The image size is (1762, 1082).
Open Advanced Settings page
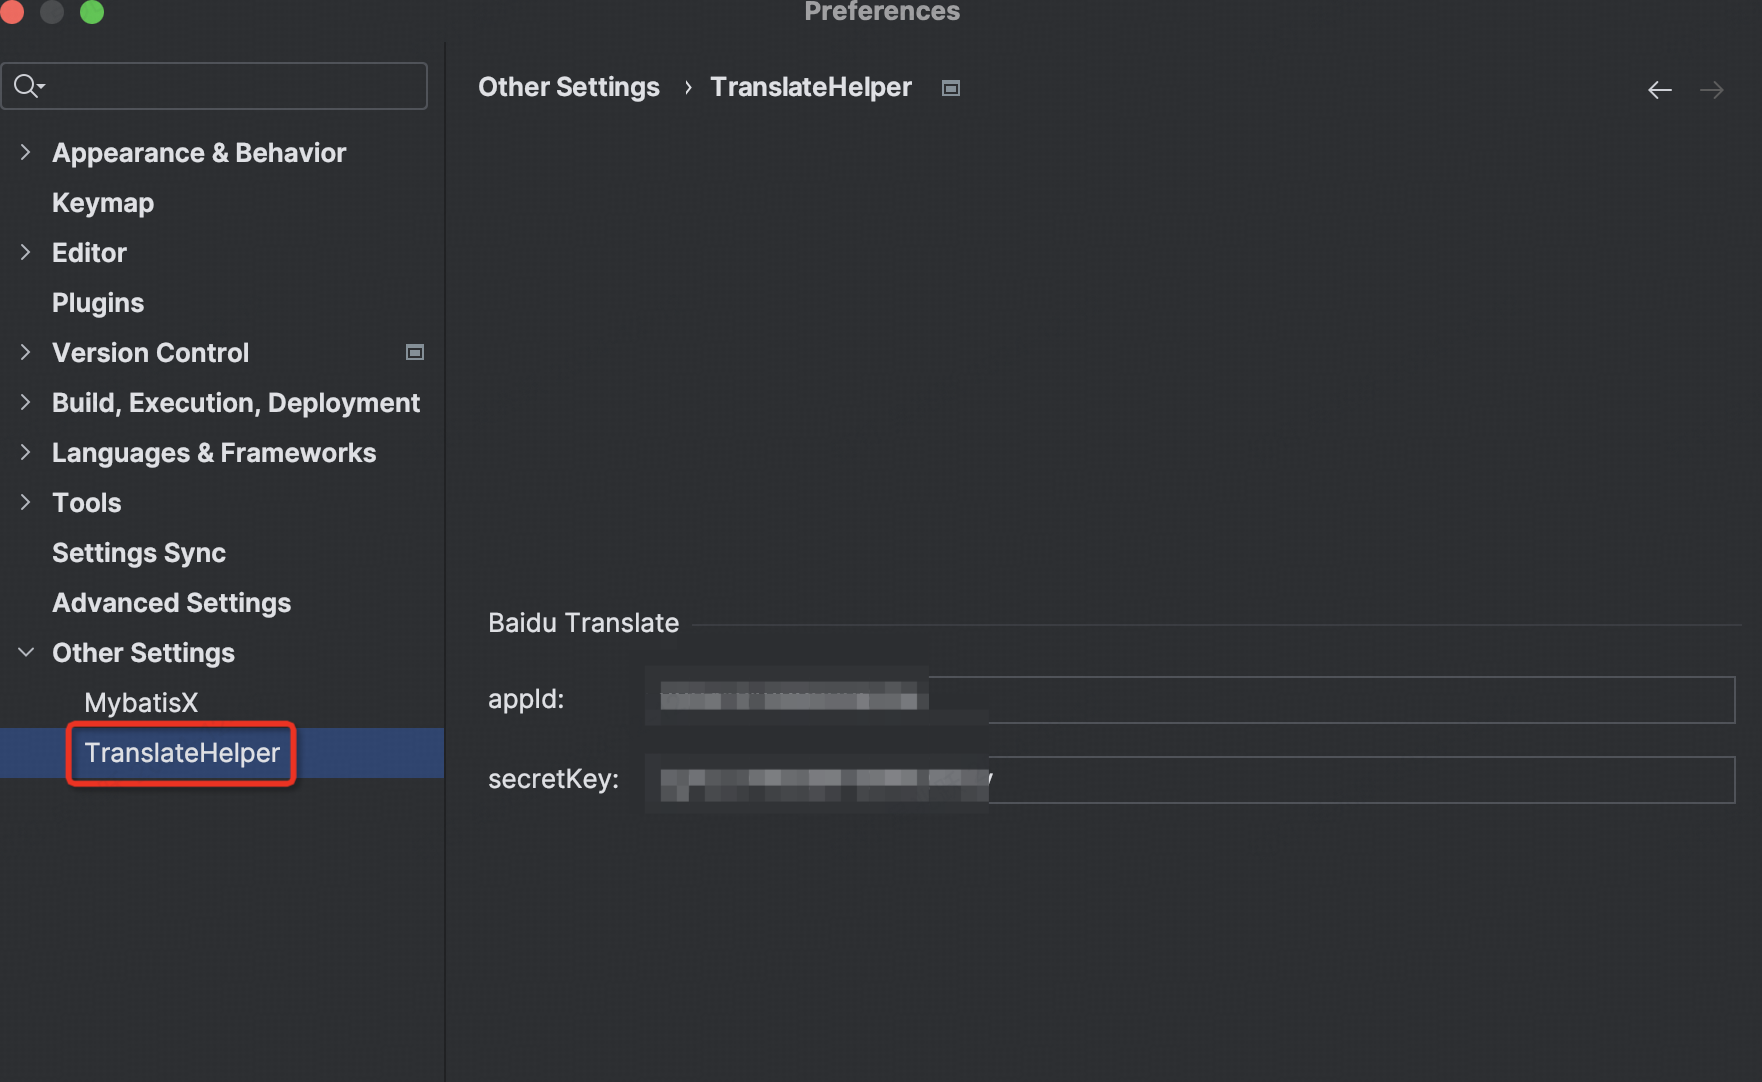(x=171, y=603)
